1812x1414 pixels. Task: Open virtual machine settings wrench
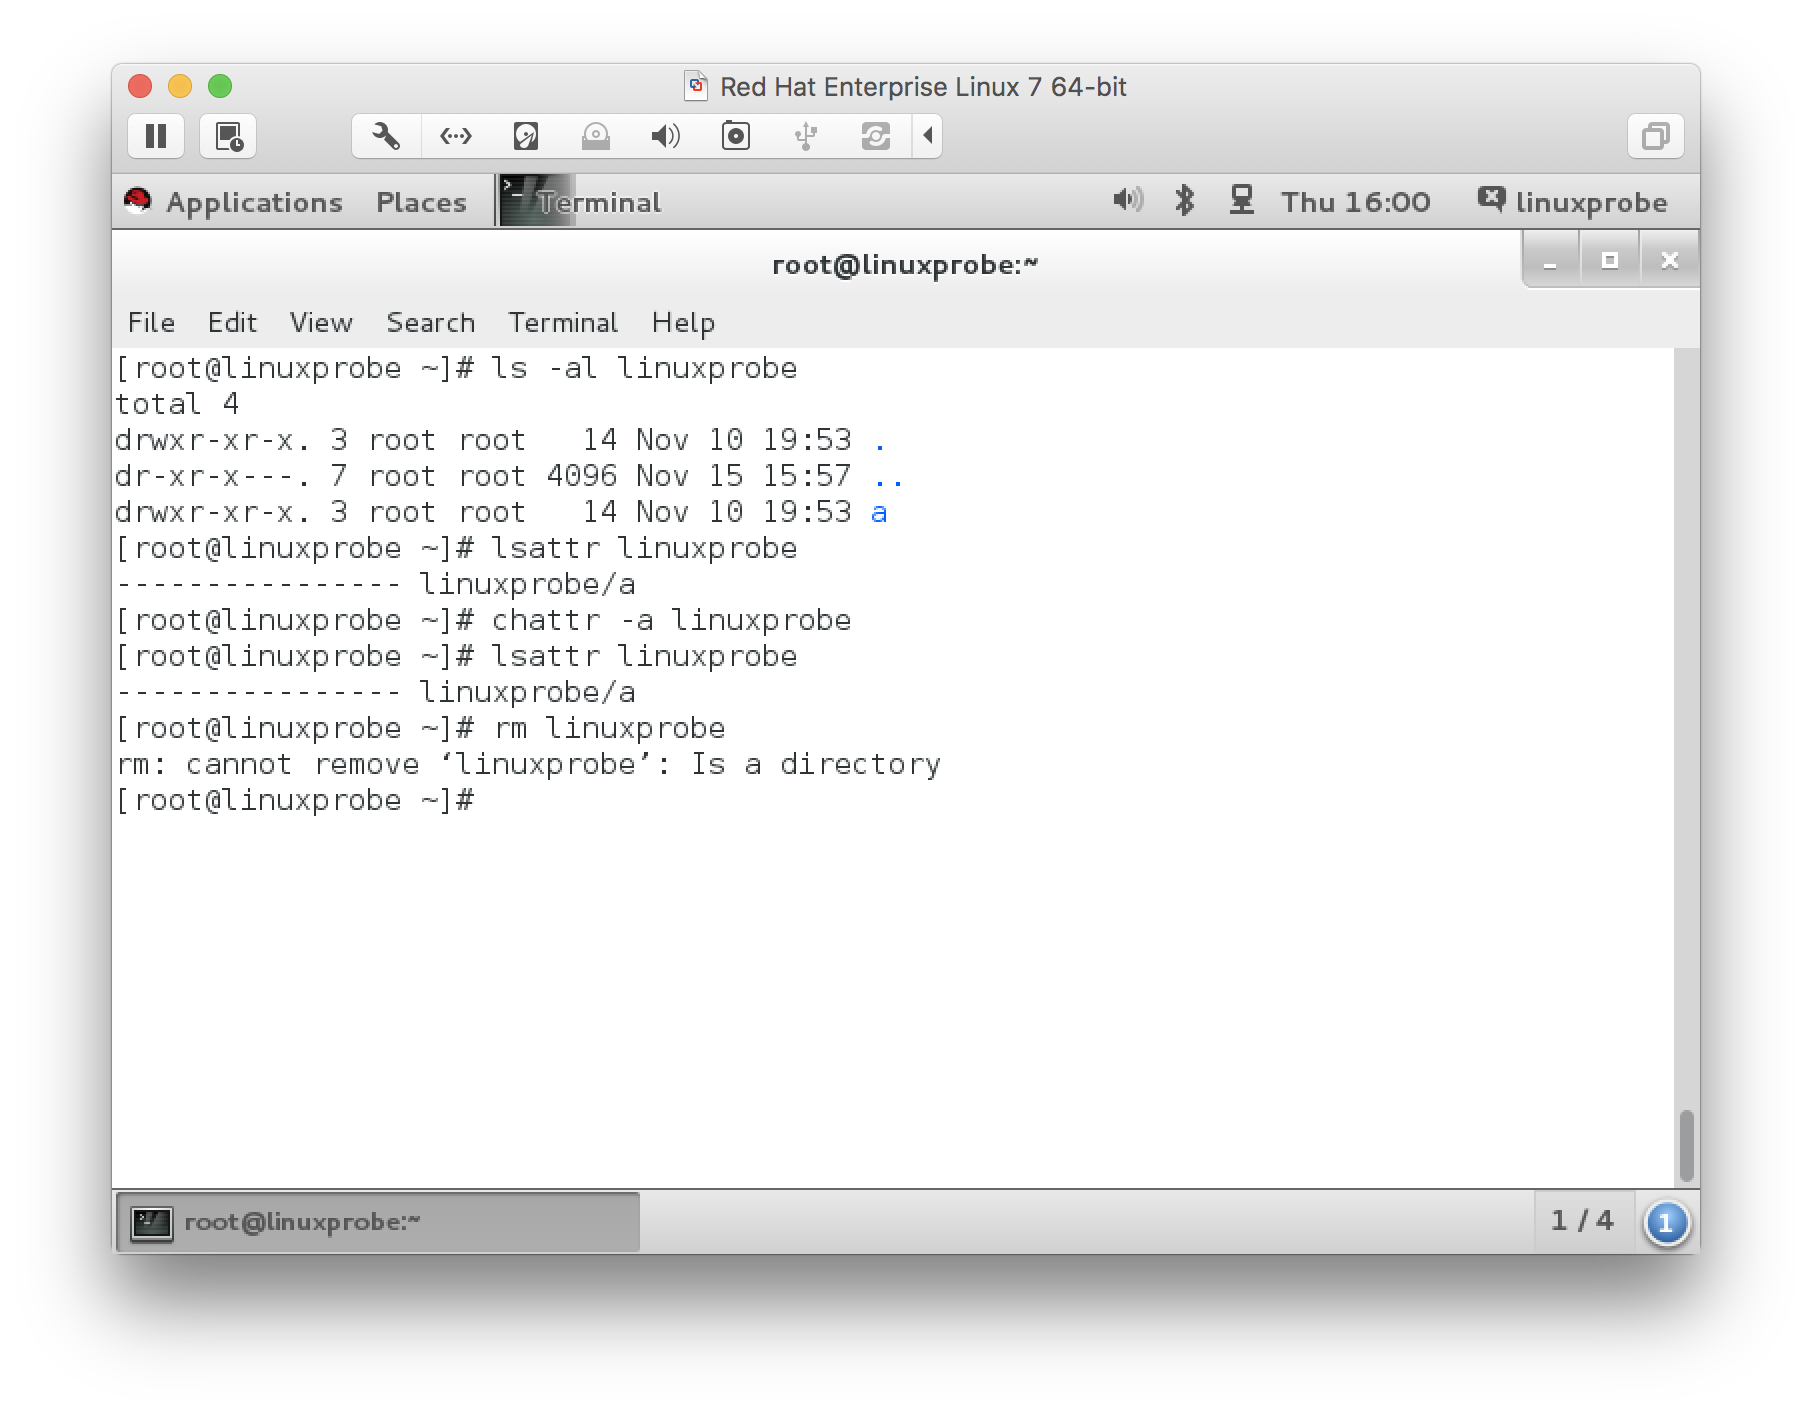click(x=386, y=136)
